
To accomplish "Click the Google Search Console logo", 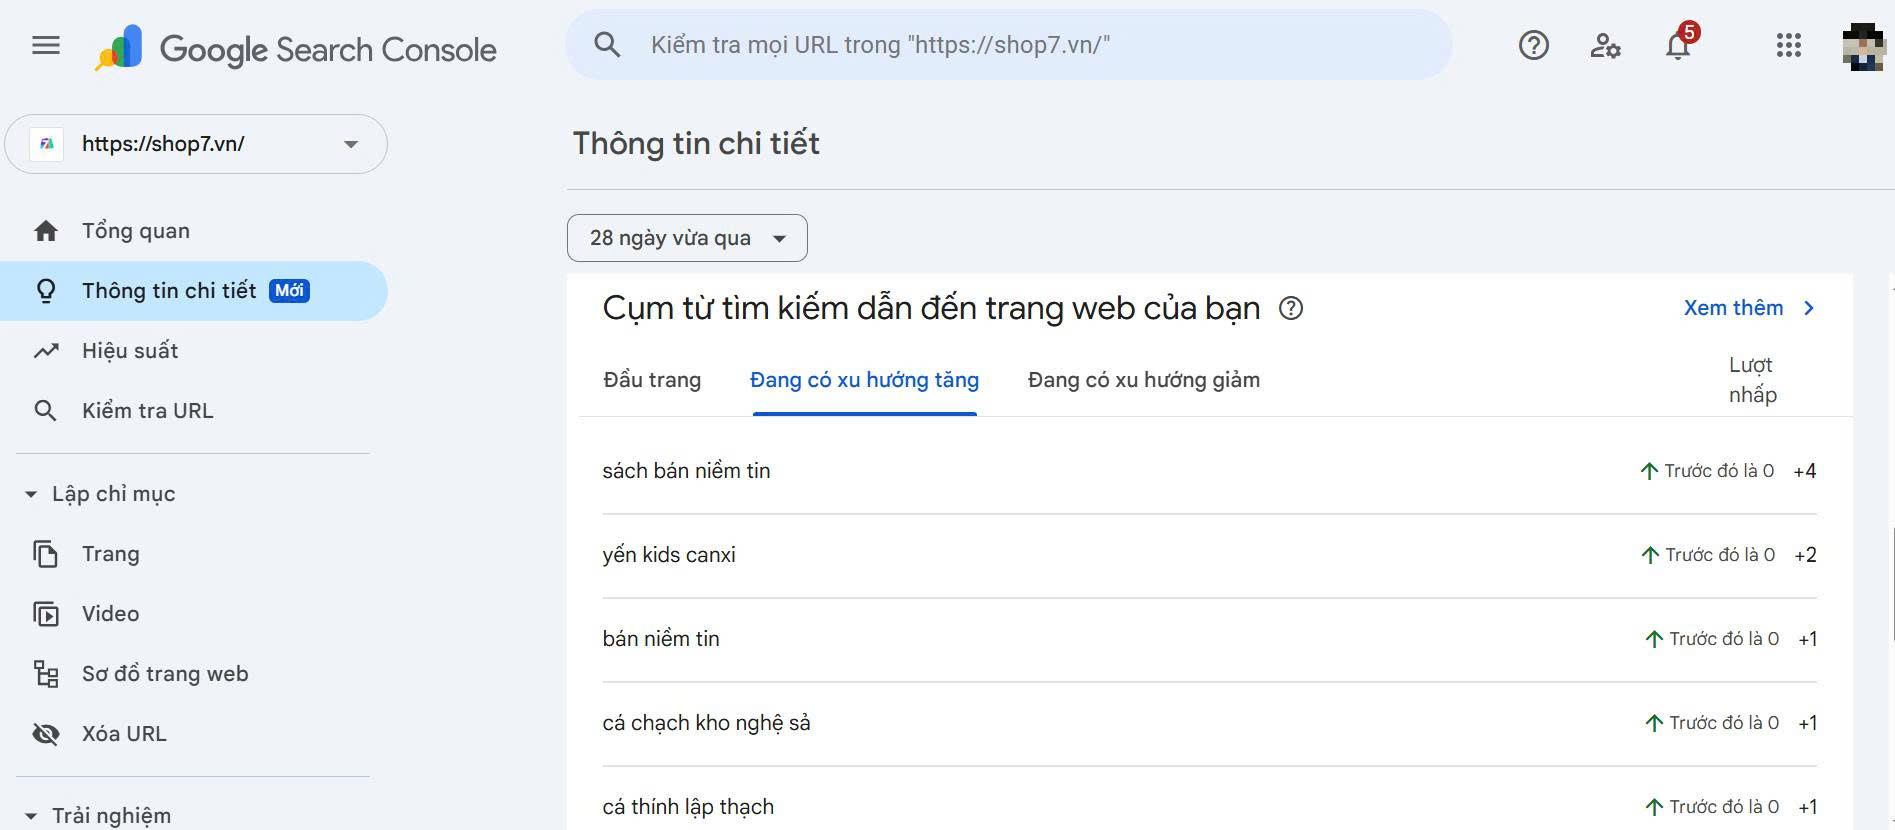I will click(297, 49).
